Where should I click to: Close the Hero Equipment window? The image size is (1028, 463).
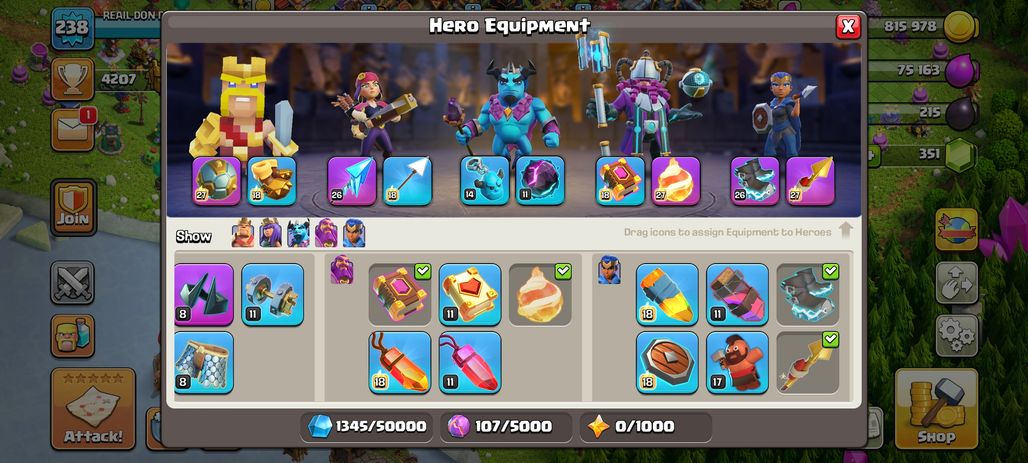(848, 26)
